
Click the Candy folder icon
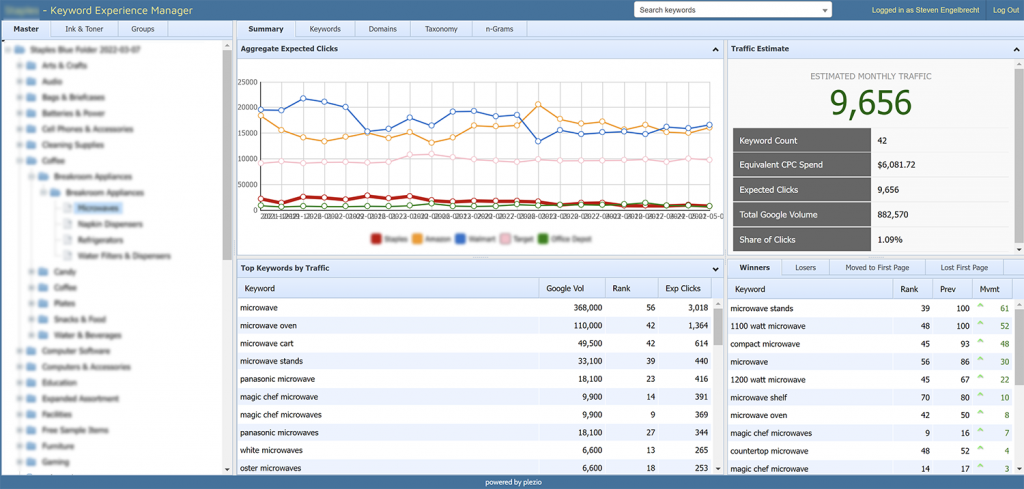click(x=43, y=272)
